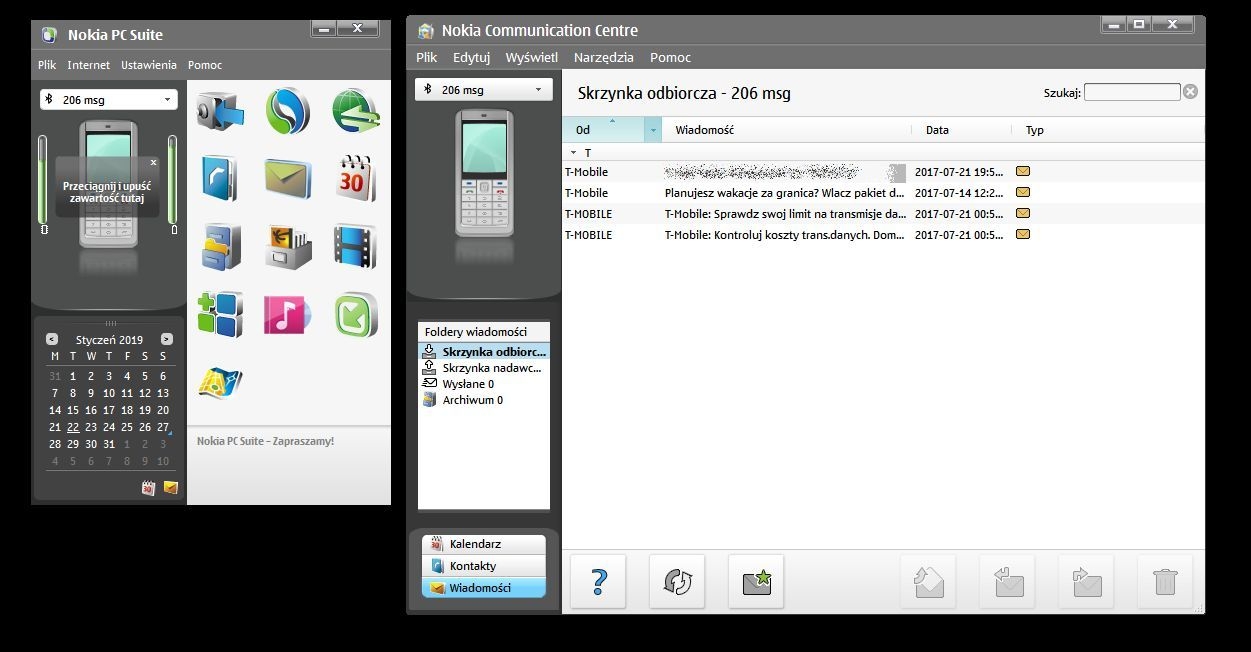Screen dimensions: 1251x652
Task: Create new message with star envelope button
Action: [756, 581]
